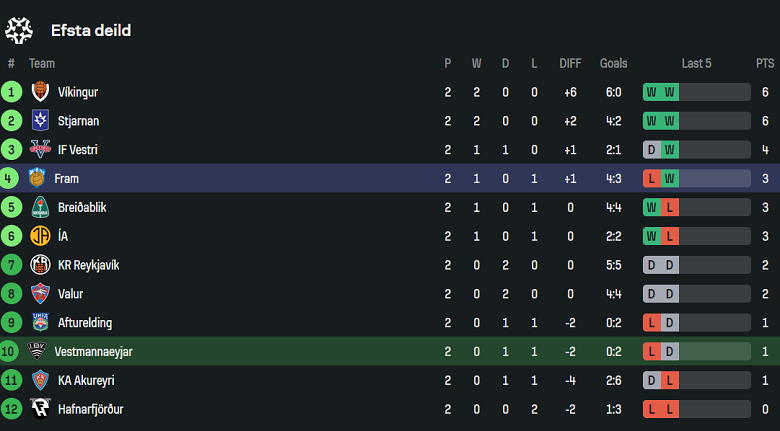
Task: Click the Víkingur team crest
Action: (x=41, y=92)
